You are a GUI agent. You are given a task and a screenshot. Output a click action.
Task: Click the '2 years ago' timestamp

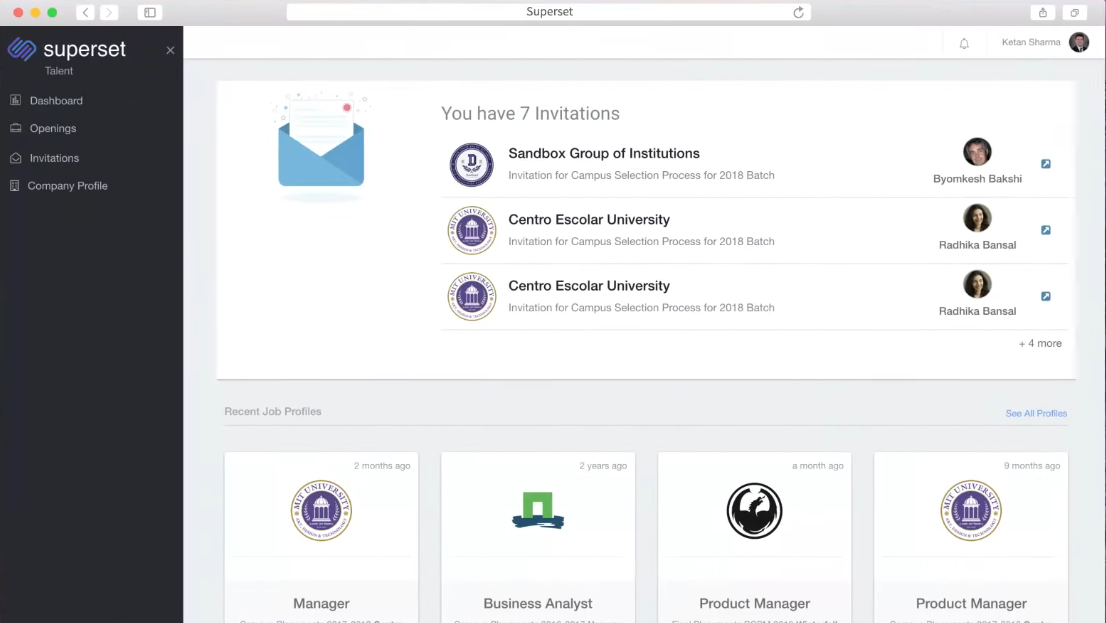pyautogui.click(x=603, y=466)
